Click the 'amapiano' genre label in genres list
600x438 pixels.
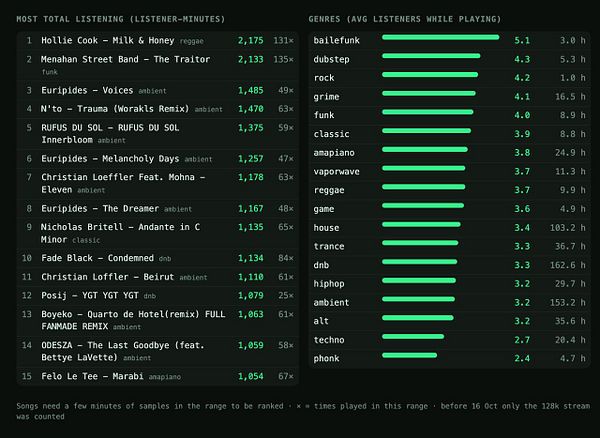coord(334,153)
